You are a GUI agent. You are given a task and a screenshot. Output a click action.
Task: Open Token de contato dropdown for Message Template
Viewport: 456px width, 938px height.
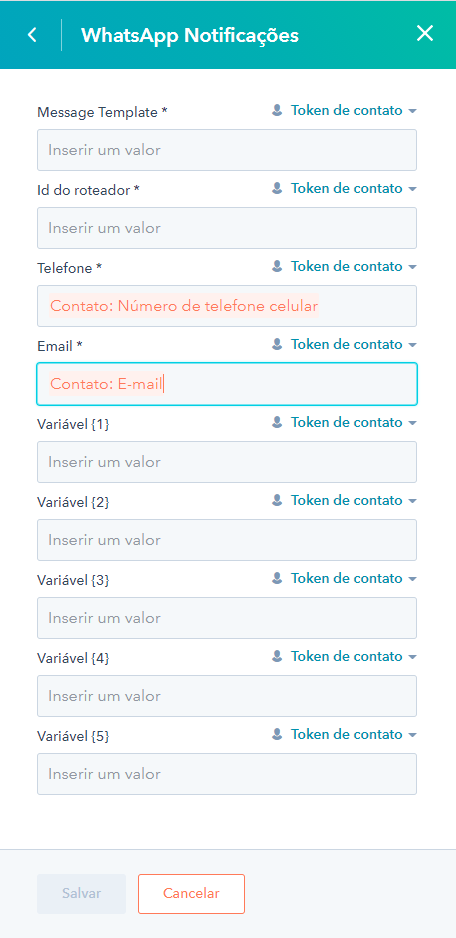tap(353, 110)
